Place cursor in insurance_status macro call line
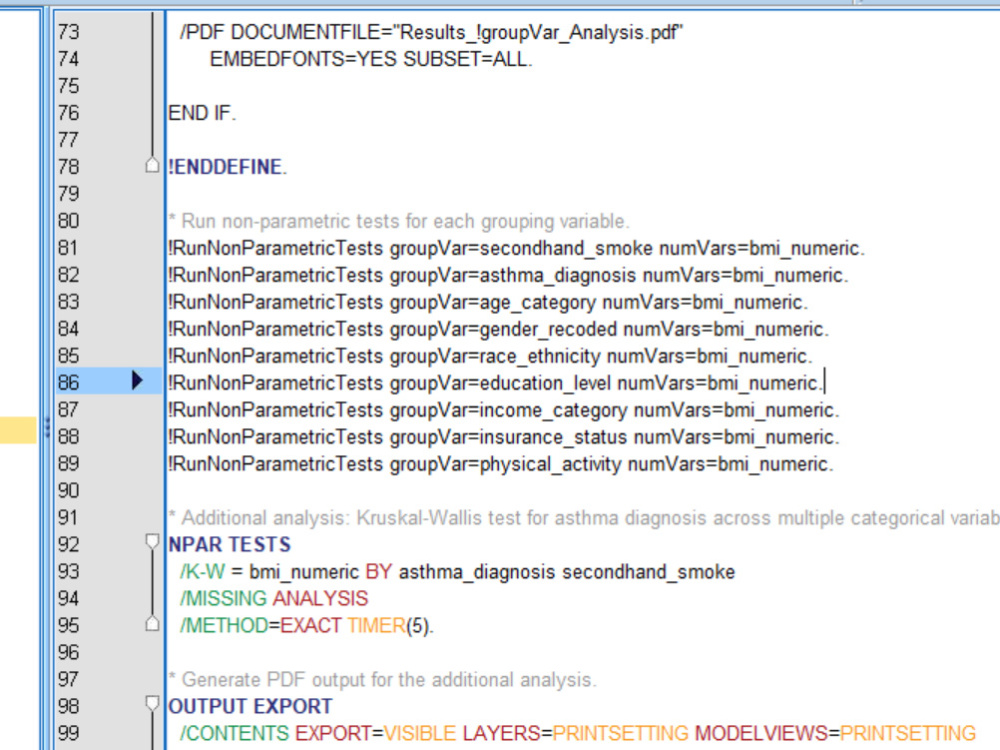1000x750 pixels. pyautogui.click(x=504, y=437)
